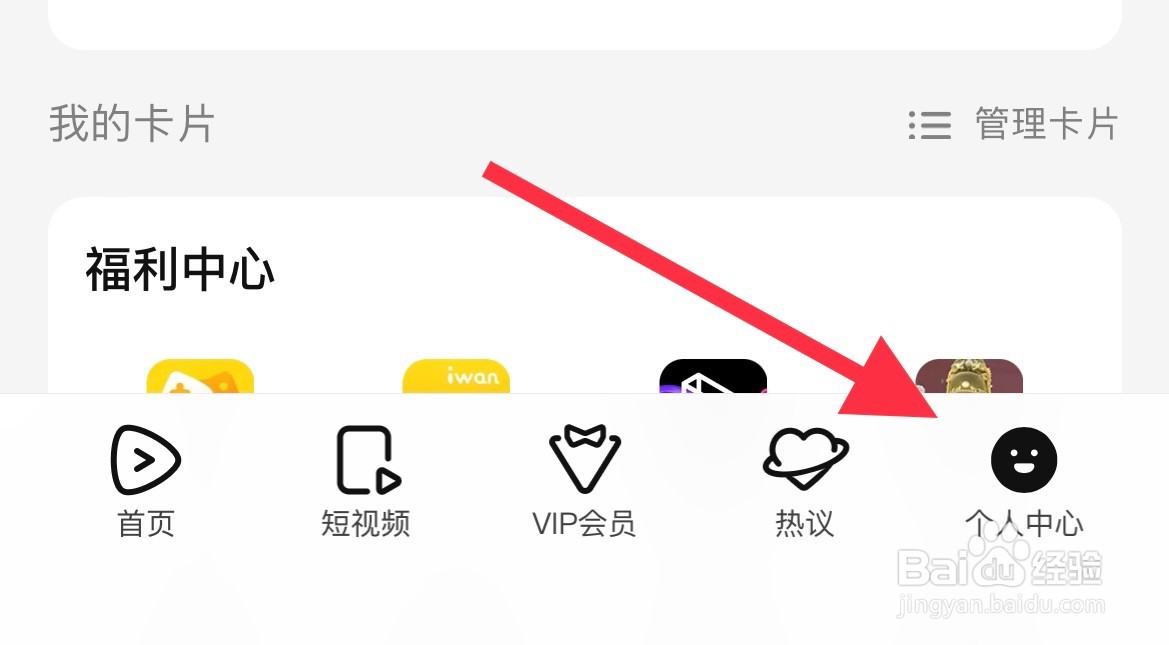Click the white card at top
The image size is (1169, 645).
[x=584, y=25]
